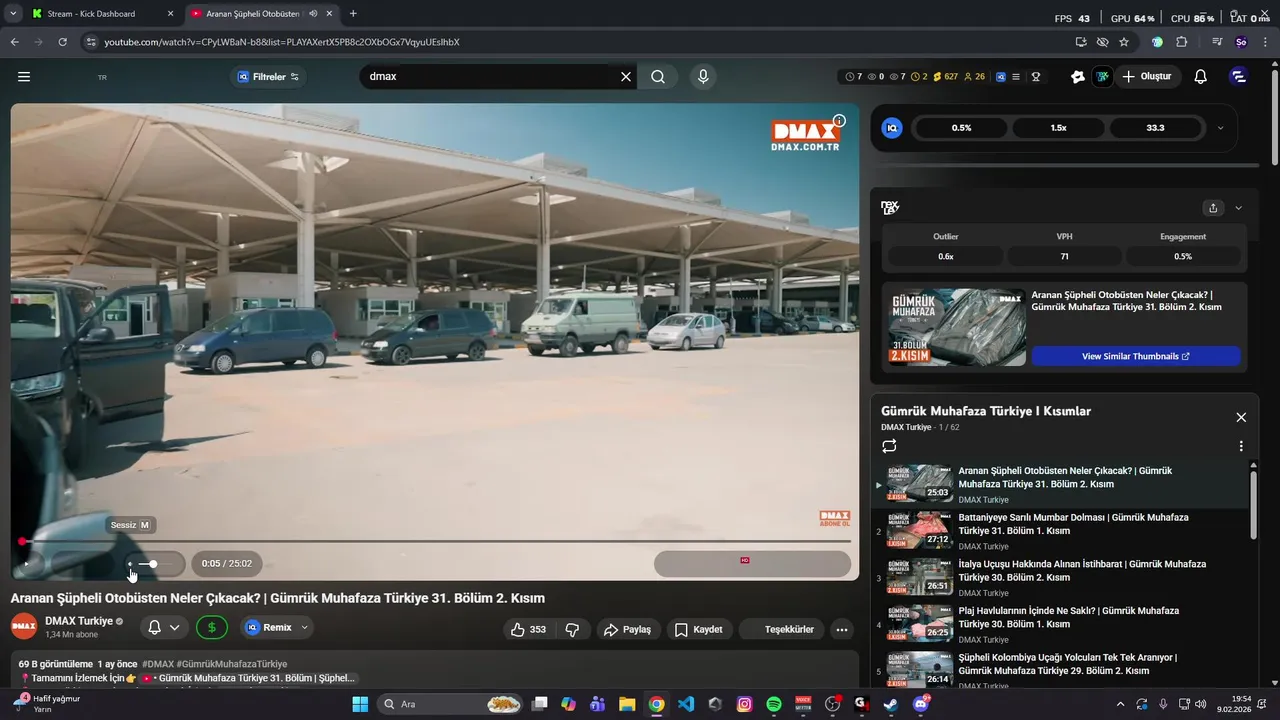Collapse the thumbnail analysis panel chevron
Screen dimensions: 1280x720
coord(1238,208)
